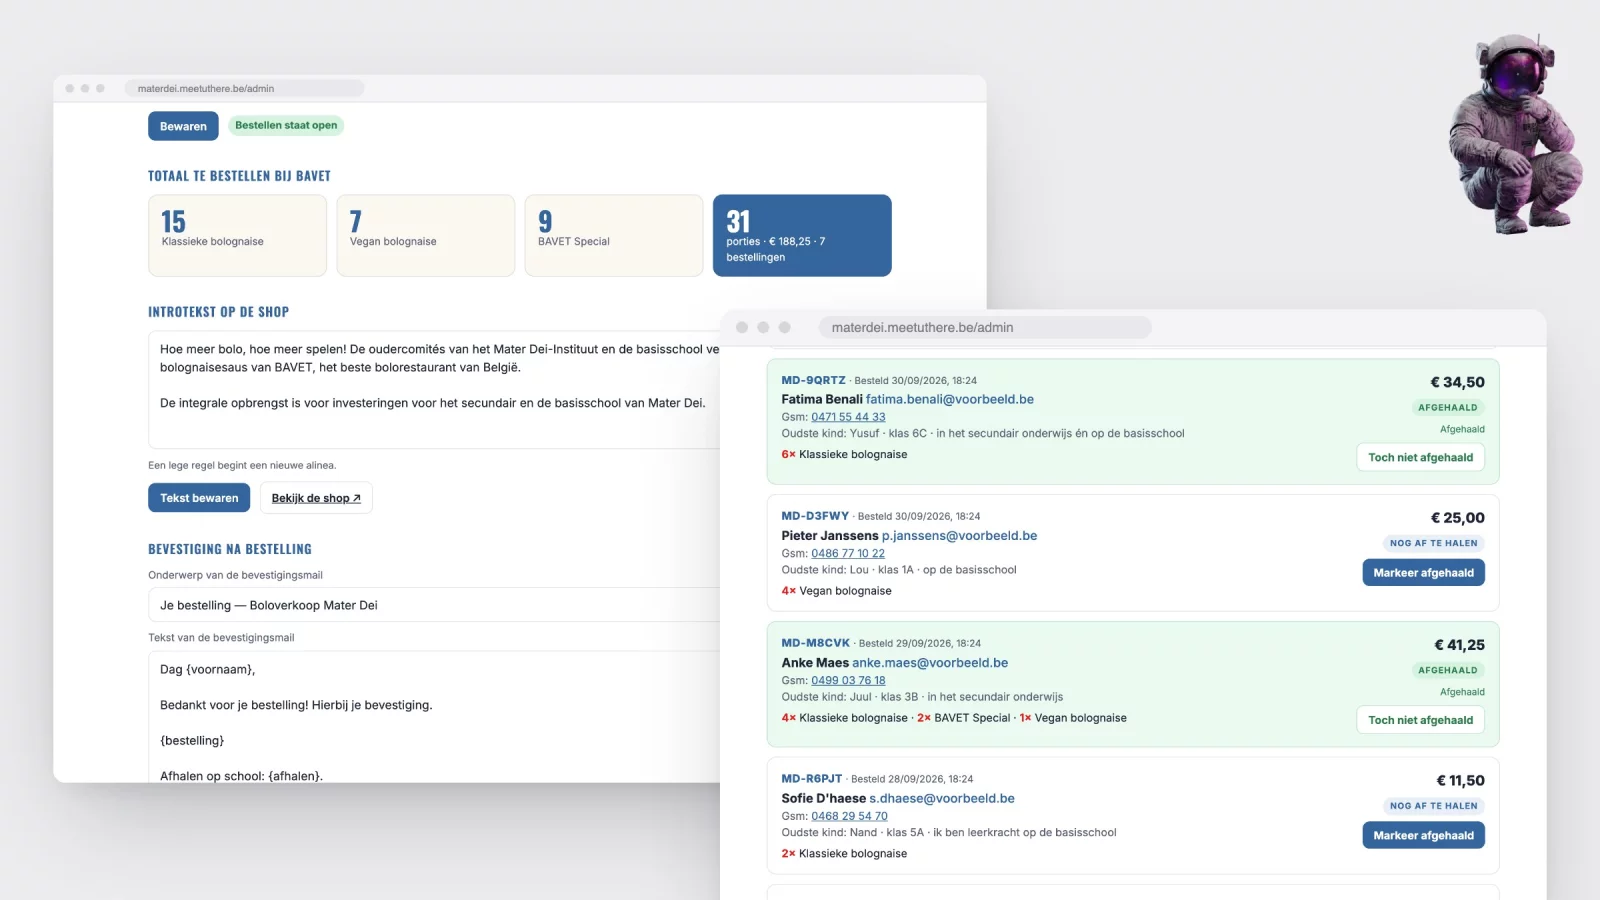Click the order code MD-D3FWY

(x=815, y=516)
